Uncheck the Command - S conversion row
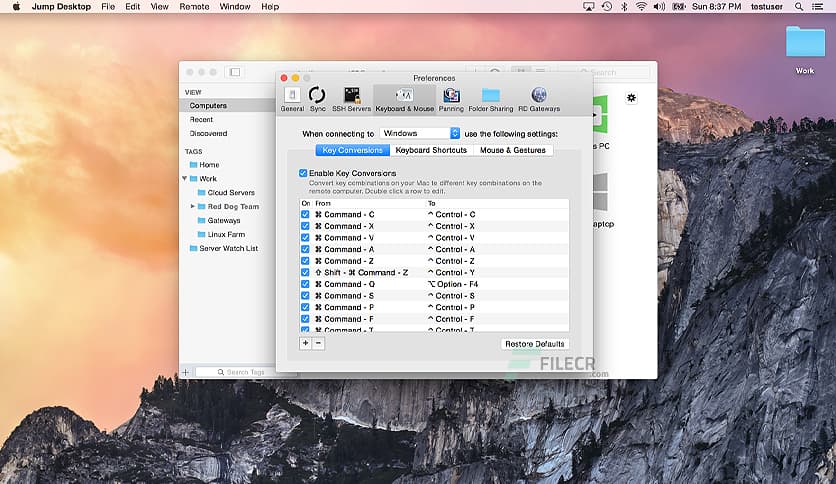Viewport: 836px width, 484px height. 305,296
